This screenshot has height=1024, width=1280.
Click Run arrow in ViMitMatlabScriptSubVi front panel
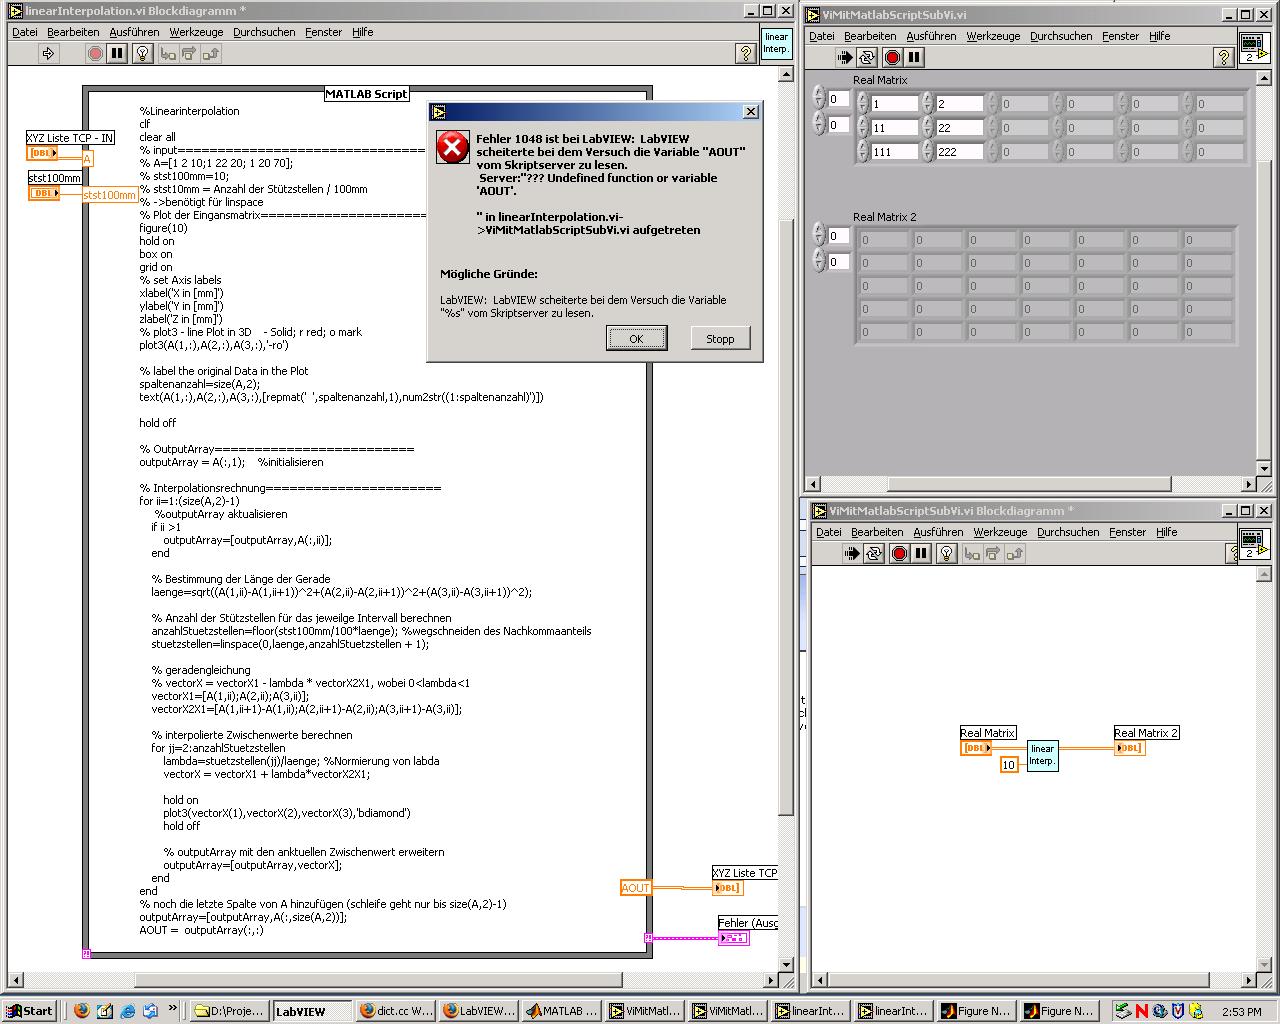pos(845,58)
